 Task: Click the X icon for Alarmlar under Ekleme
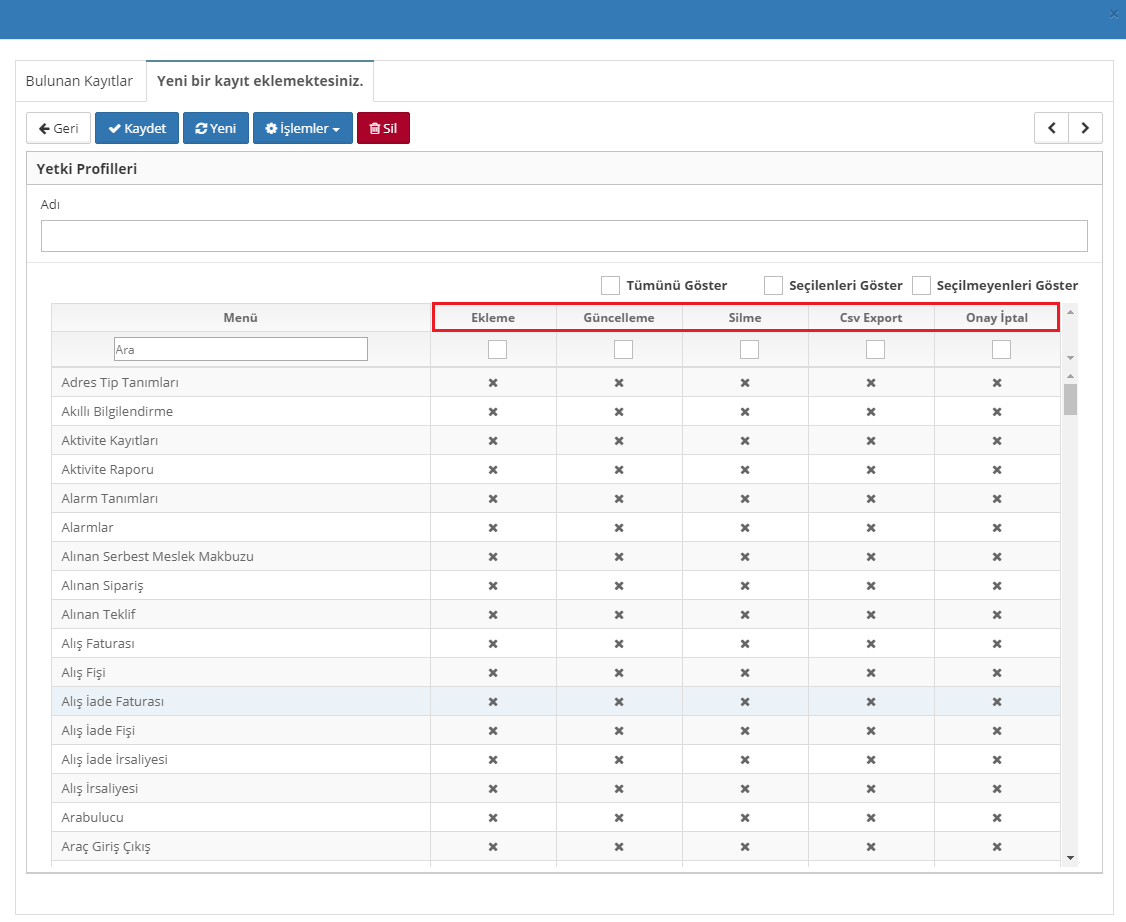click(493, 527)
